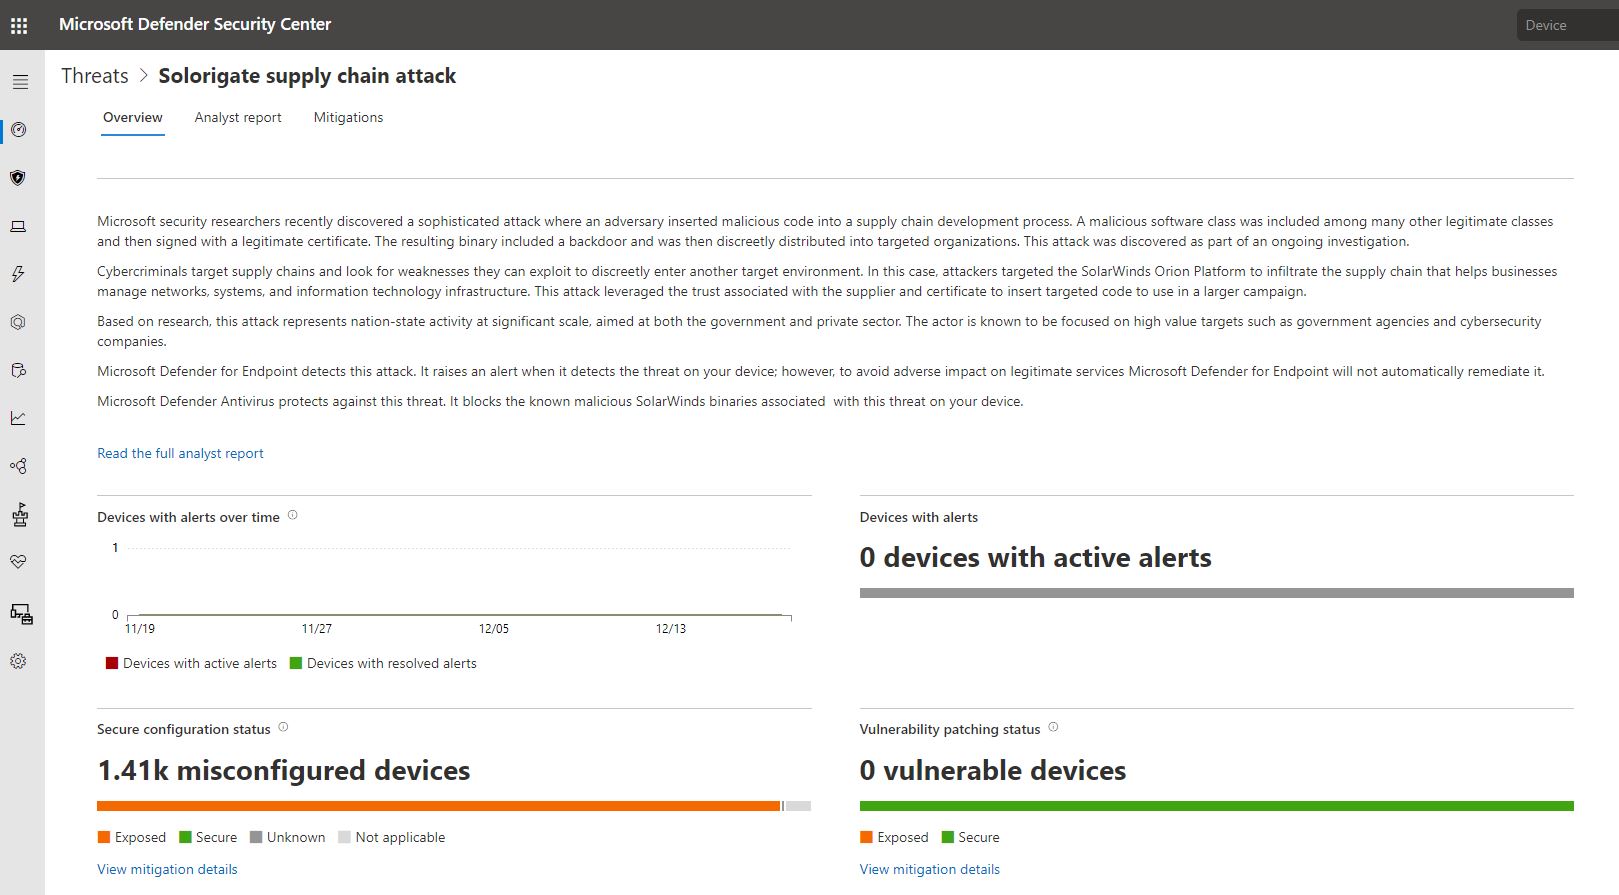1619x895 pixels.
Task: Click the Device search field
Action: click(1566, 25)
